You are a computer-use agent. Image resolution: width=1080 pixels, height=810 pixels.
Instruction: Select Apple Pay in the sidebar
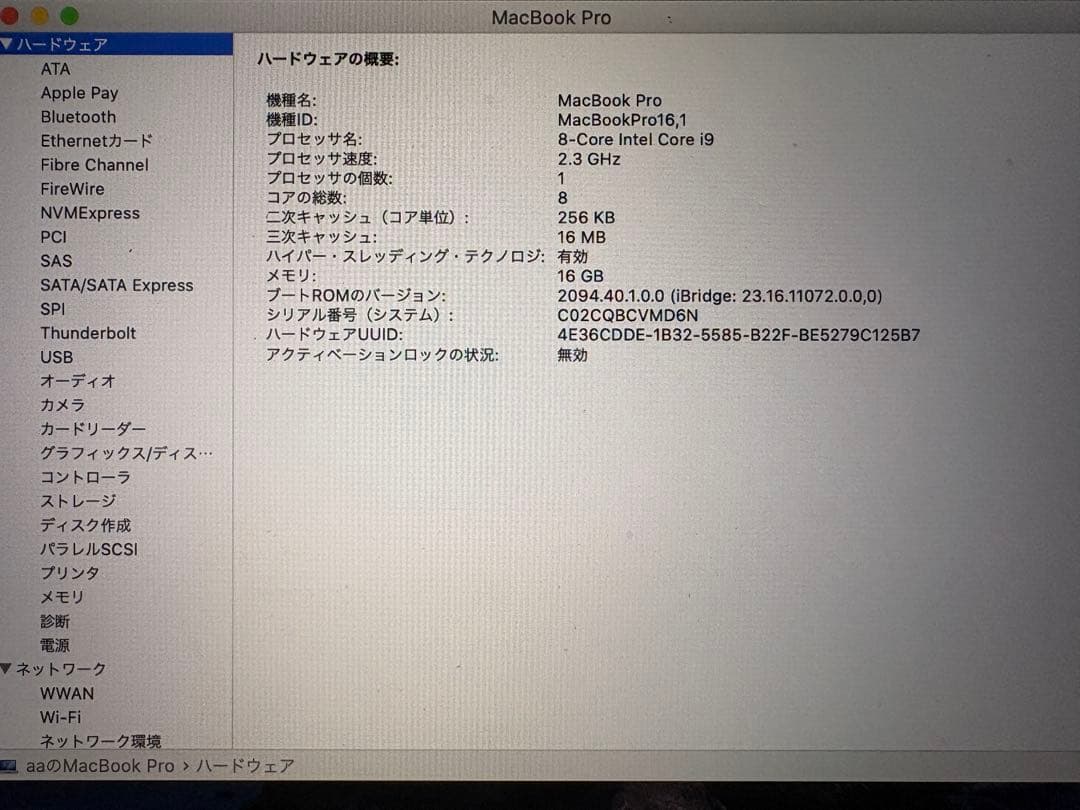pos(79,92)
